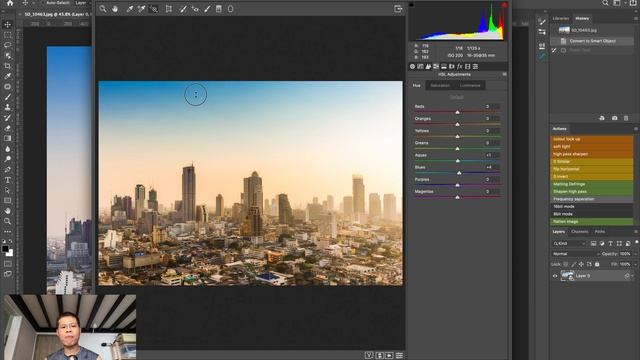Open the Actions panel menu
This screenshot has width=640, height=360.
[x=636, y=129]
